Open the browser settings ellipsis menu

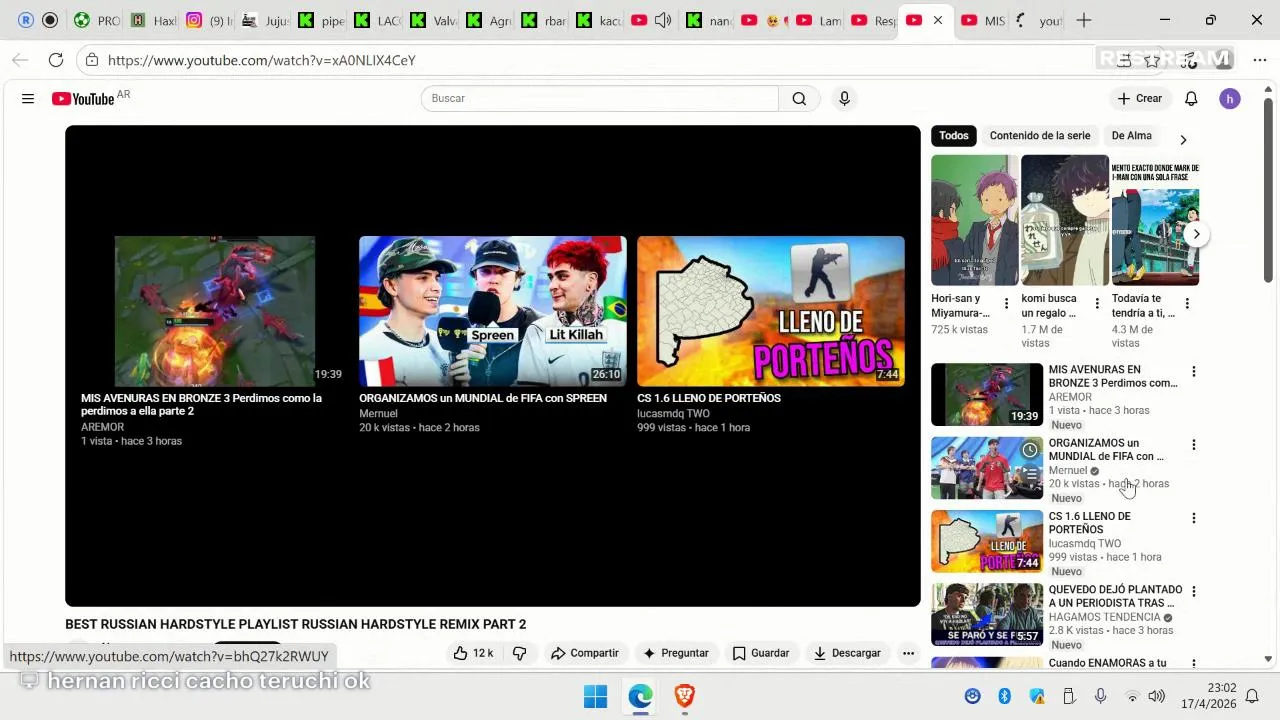click(x=1259, y=60)
